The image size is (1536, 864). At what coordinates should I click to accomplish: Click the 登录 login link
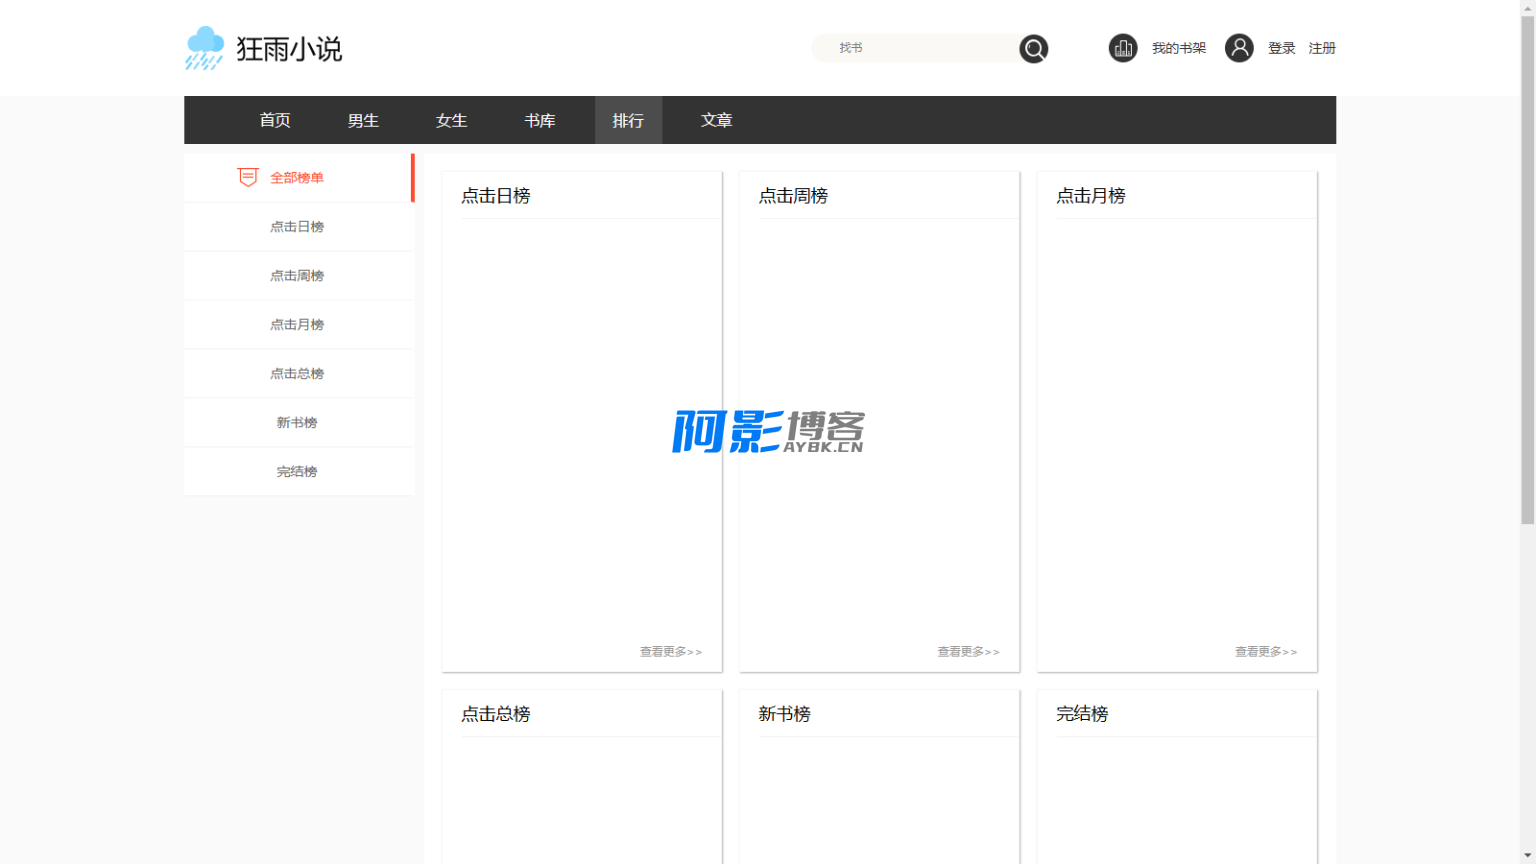coord(1281,48)
